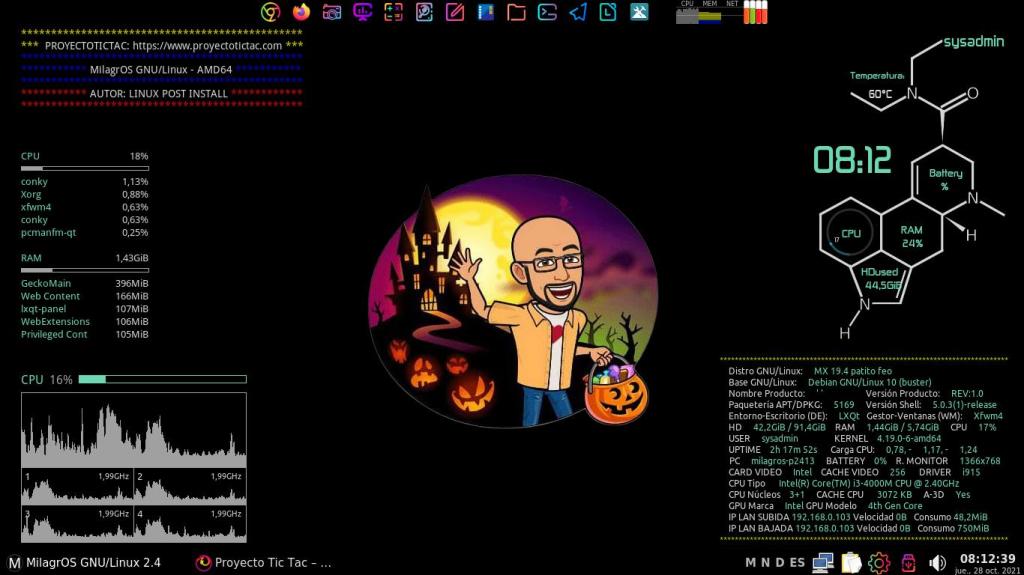This screenshot has height=575, width=1024.
Task: Open Firefox from the top dock
Action: pyautogui.click(x=301, y=12)
